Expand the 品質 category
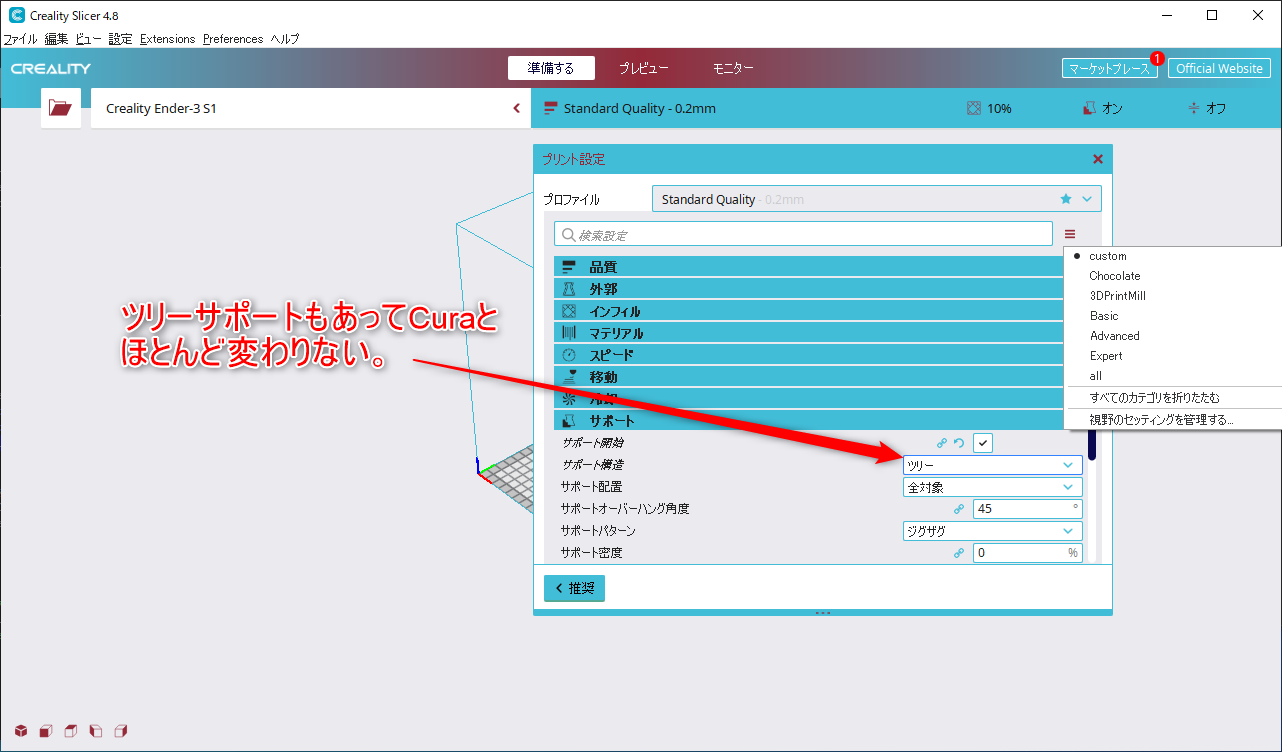The width and height of the screenshot is (1282, 752). click(808, 267)
